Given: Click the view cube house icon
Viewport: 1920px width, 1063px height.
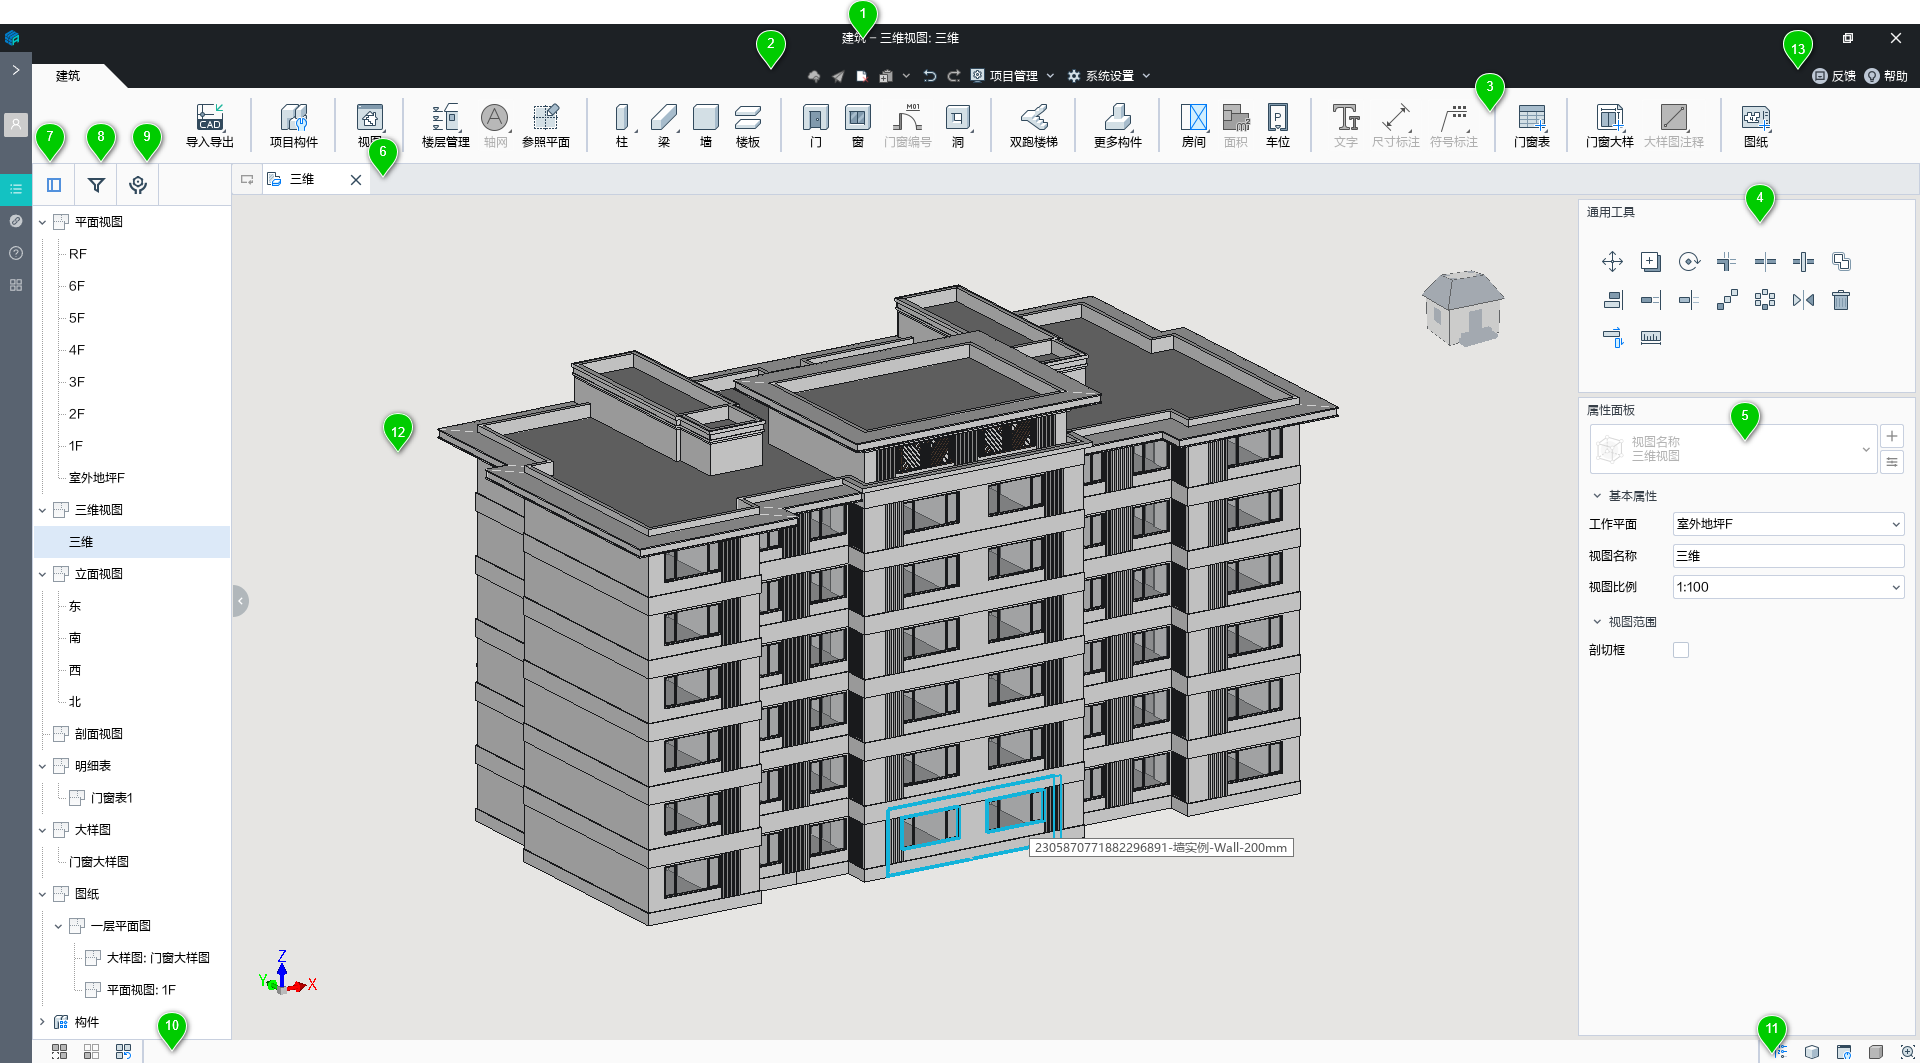Looking at the screenshot, I should tap(1463, 308).
